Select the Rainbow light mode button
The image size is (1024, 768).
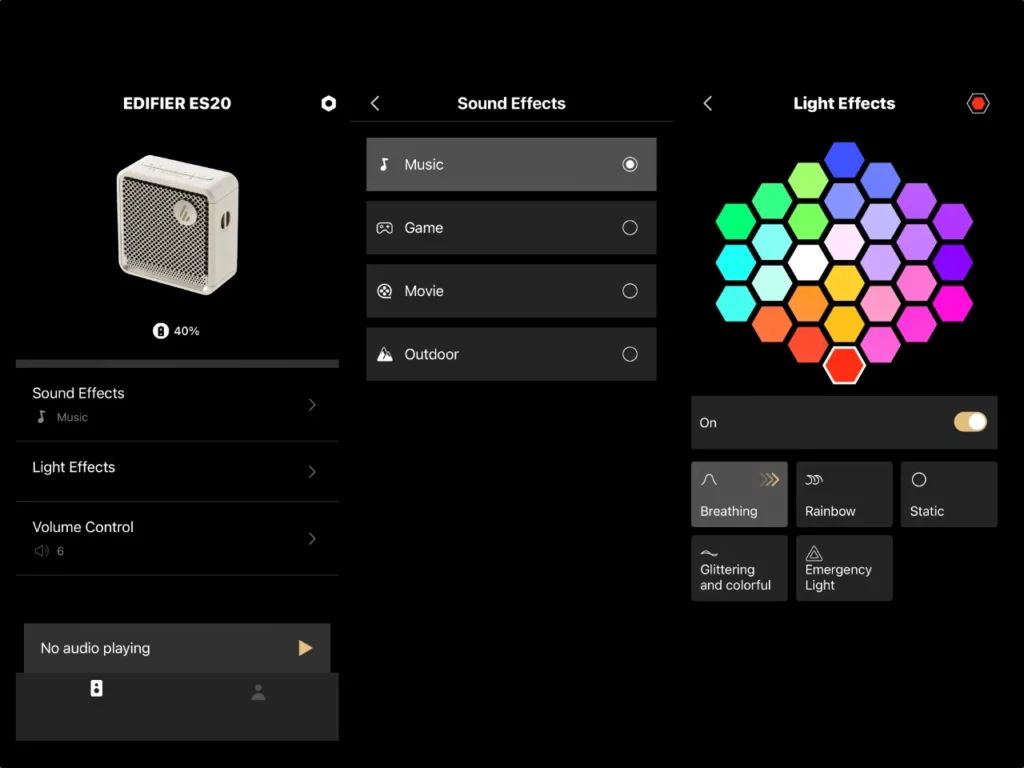pos(843,494)
